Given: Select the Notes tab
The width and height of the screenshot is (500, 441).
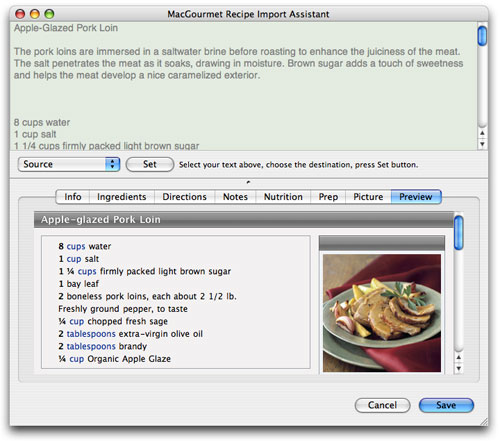Looking at the screenshot, I should pos(235,197).
